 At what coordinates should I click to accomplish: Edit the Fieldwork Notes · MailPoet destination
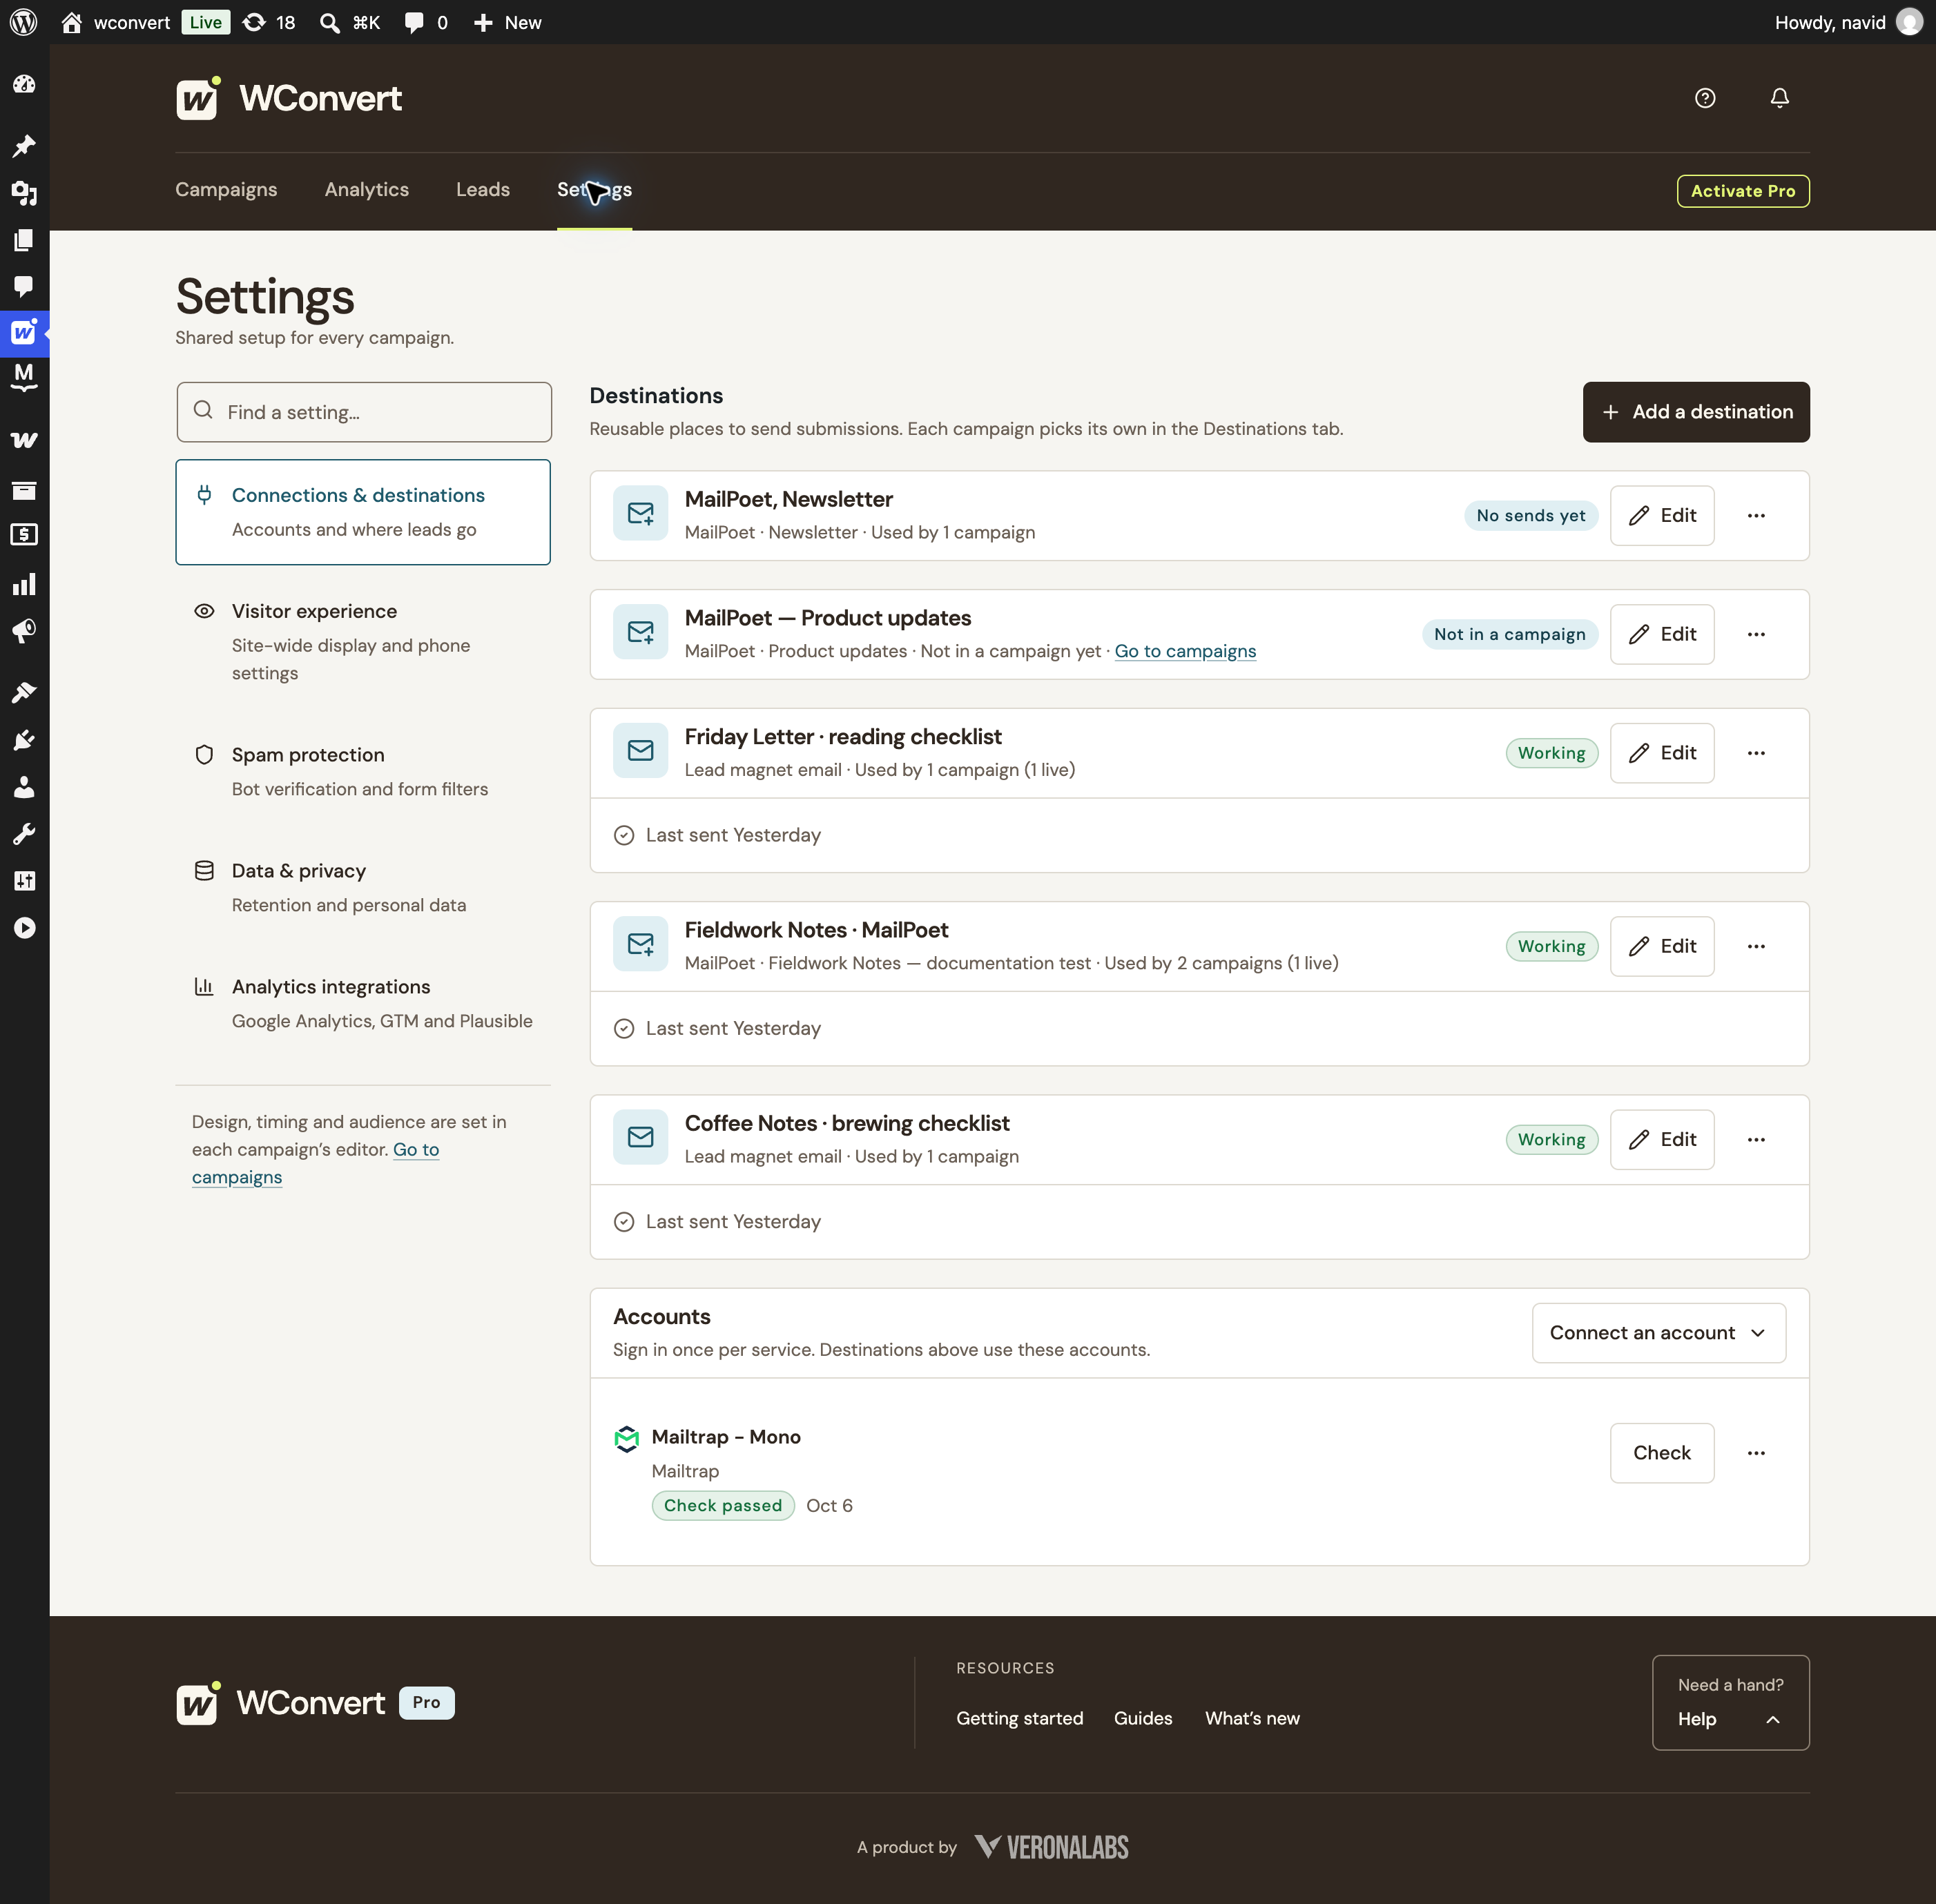(1662, 946)
